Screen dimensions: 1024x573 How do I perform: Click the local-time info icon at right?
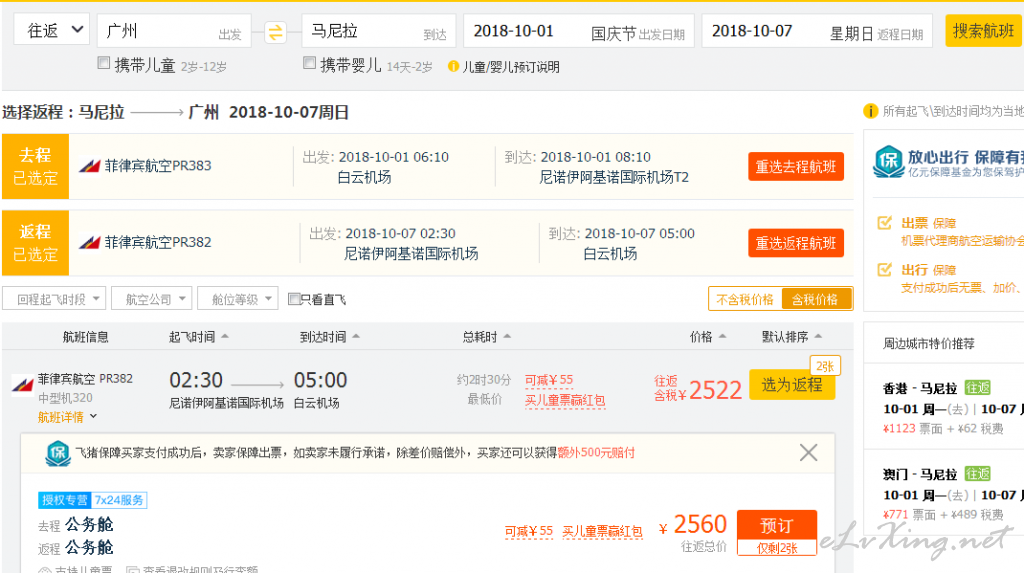tap(871, 111)
